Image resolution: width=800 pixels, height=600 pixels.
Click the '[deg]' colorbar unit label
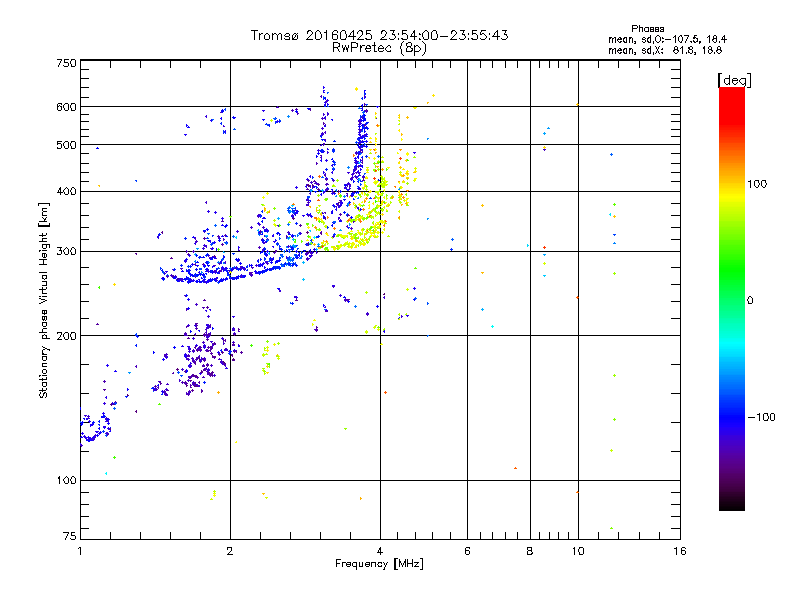pos(734,80)
